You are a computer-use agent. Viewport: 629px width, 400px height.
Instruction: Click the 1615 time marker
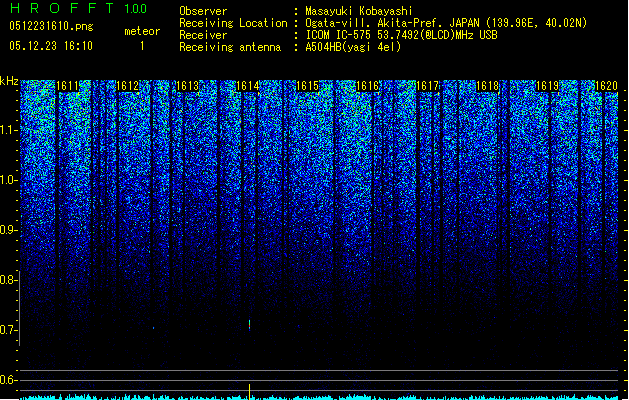click(307, 86)
